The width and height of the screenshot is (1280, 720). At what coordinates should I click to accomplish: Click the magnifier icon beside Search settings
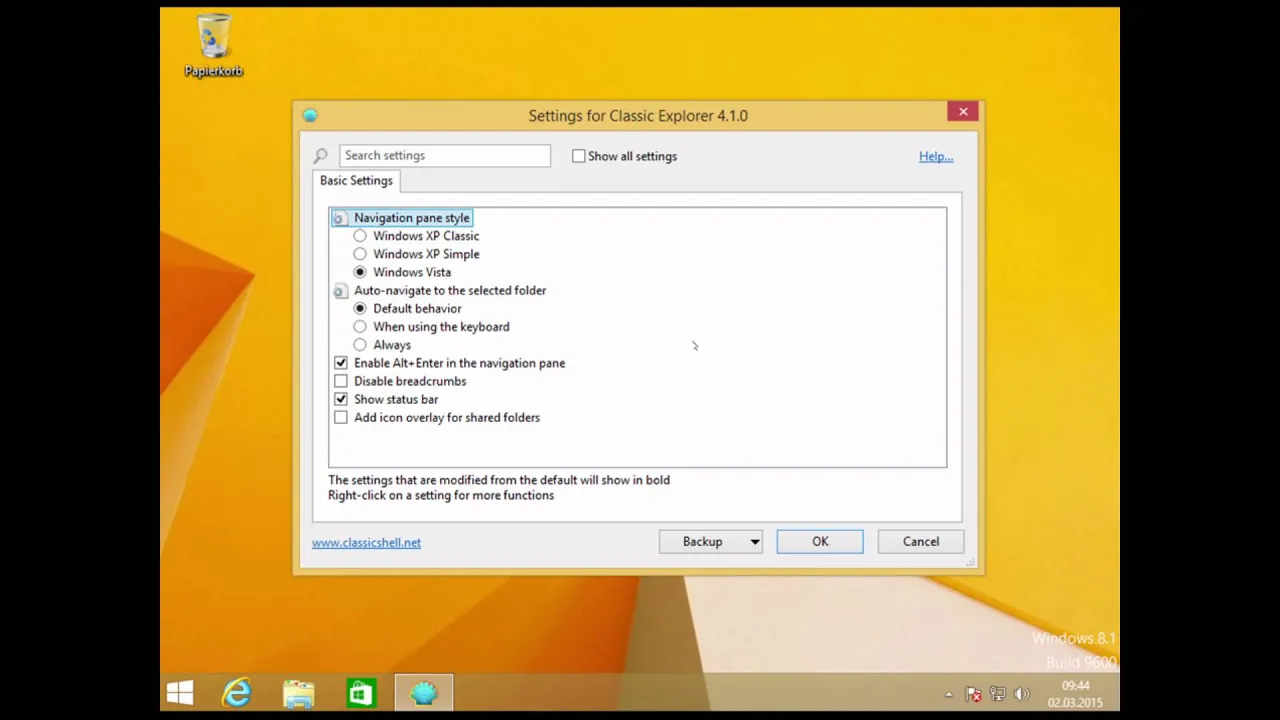(320, 156)
